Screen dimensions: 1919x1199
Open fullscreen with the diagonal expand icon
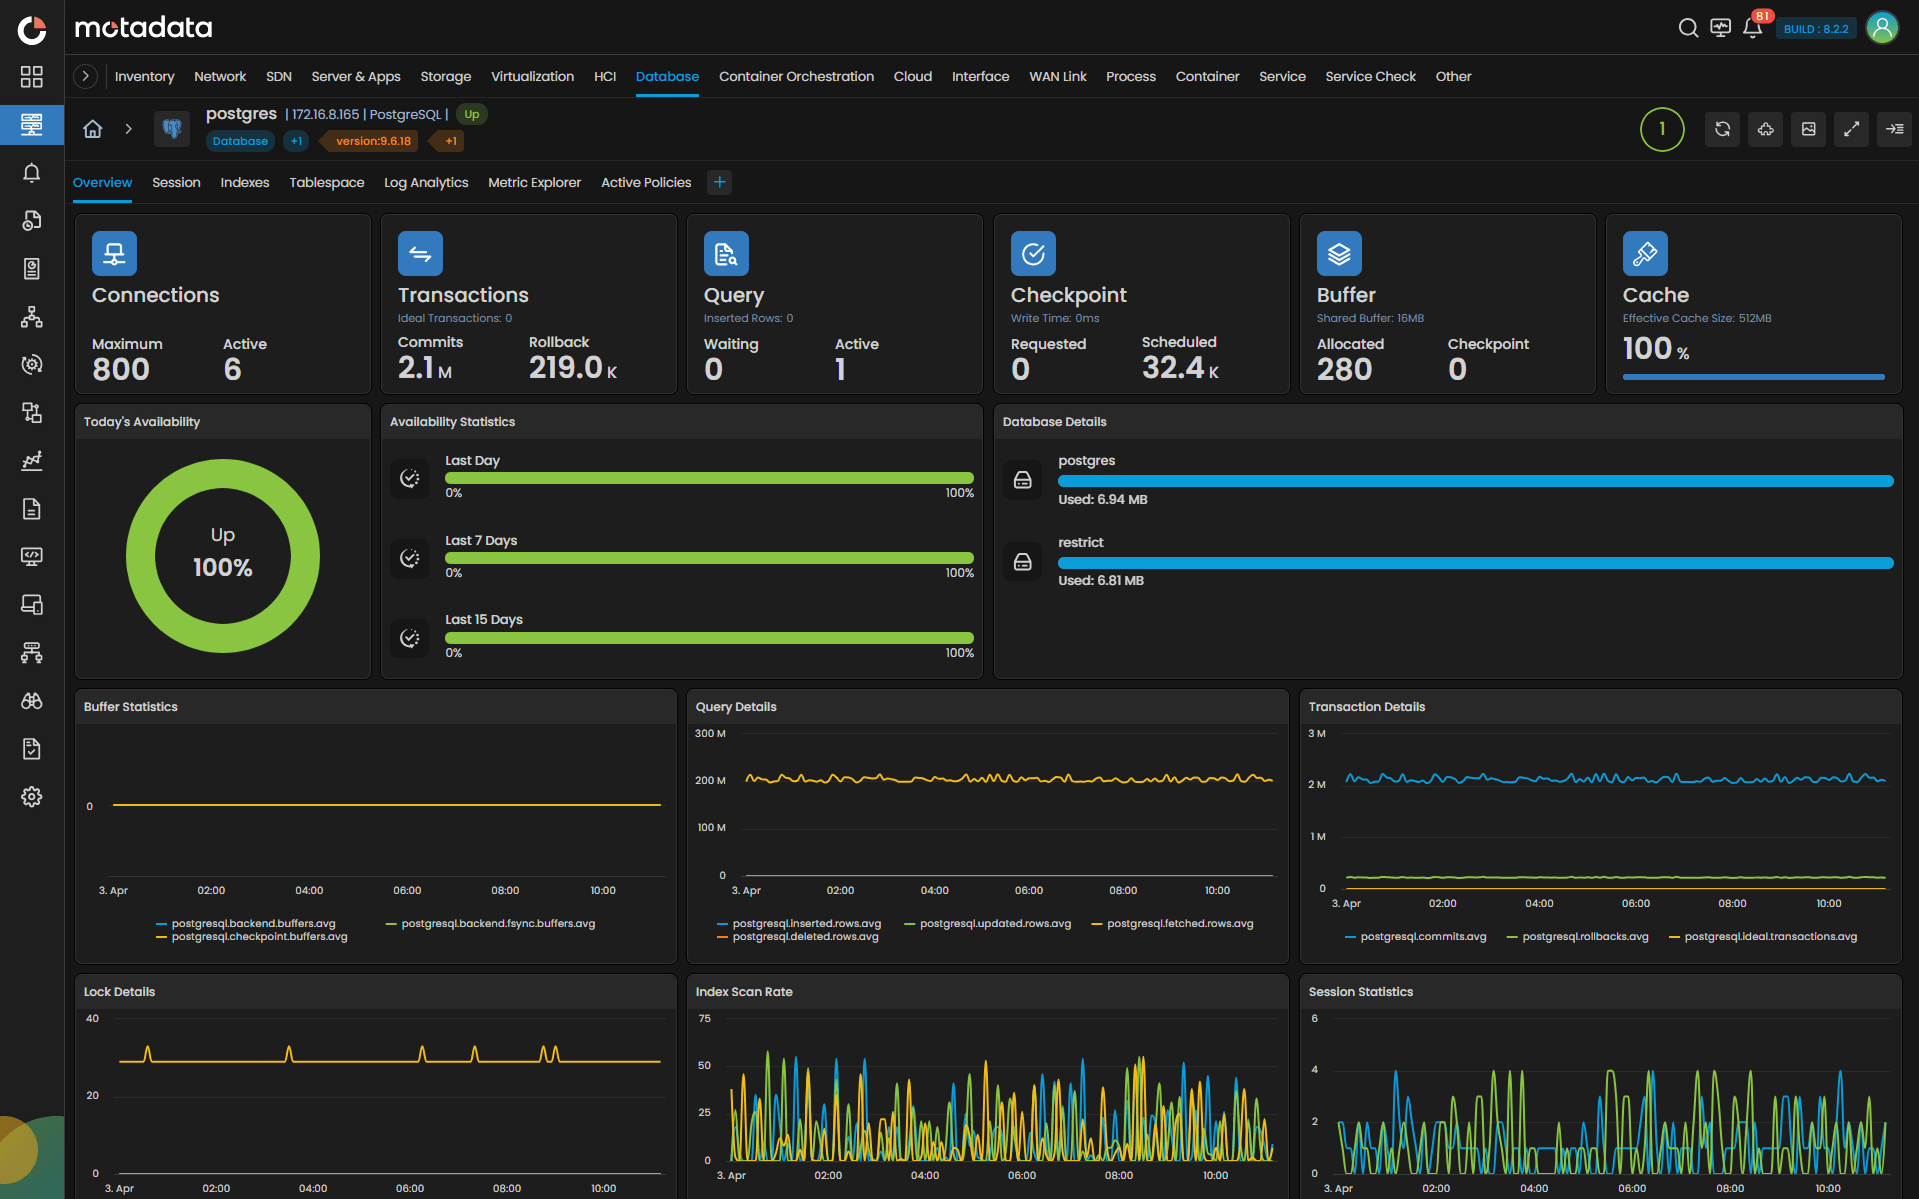pos(1851,129)
